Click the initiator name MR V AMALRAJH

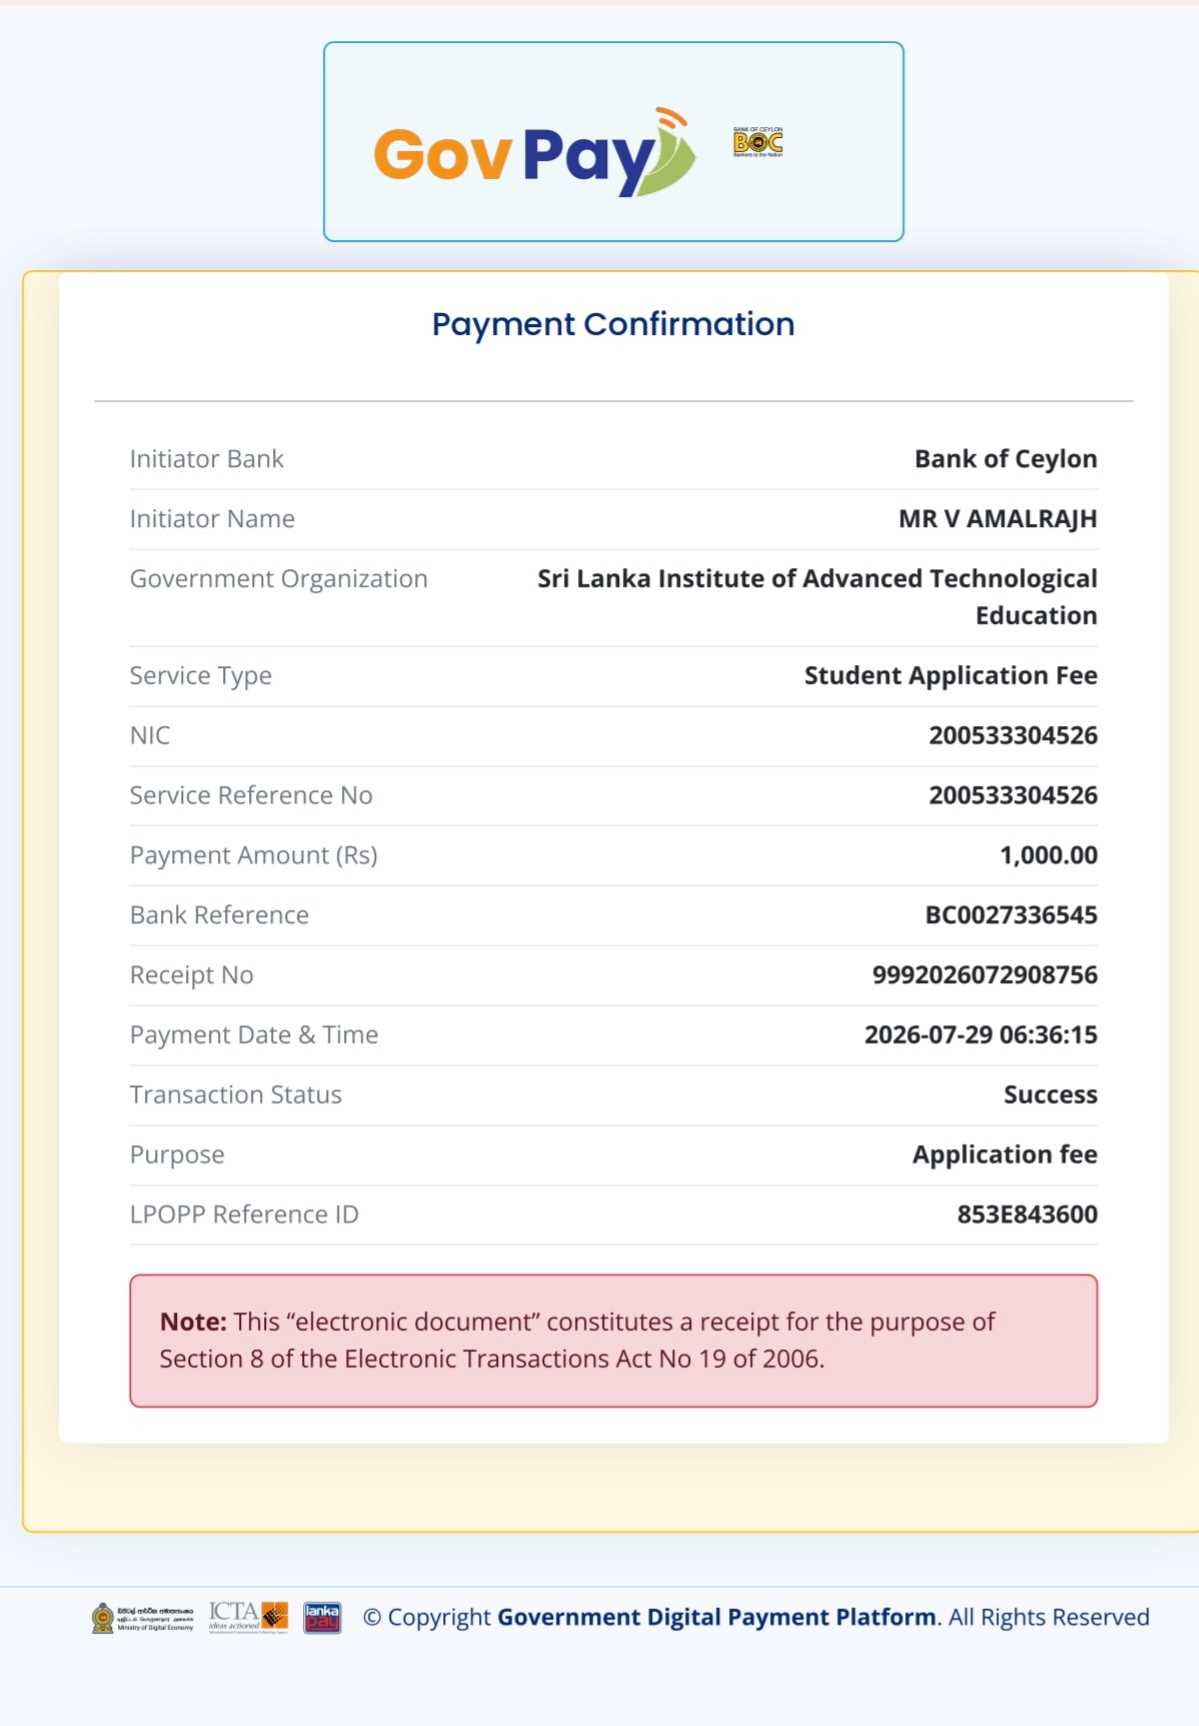click(998, 519)
